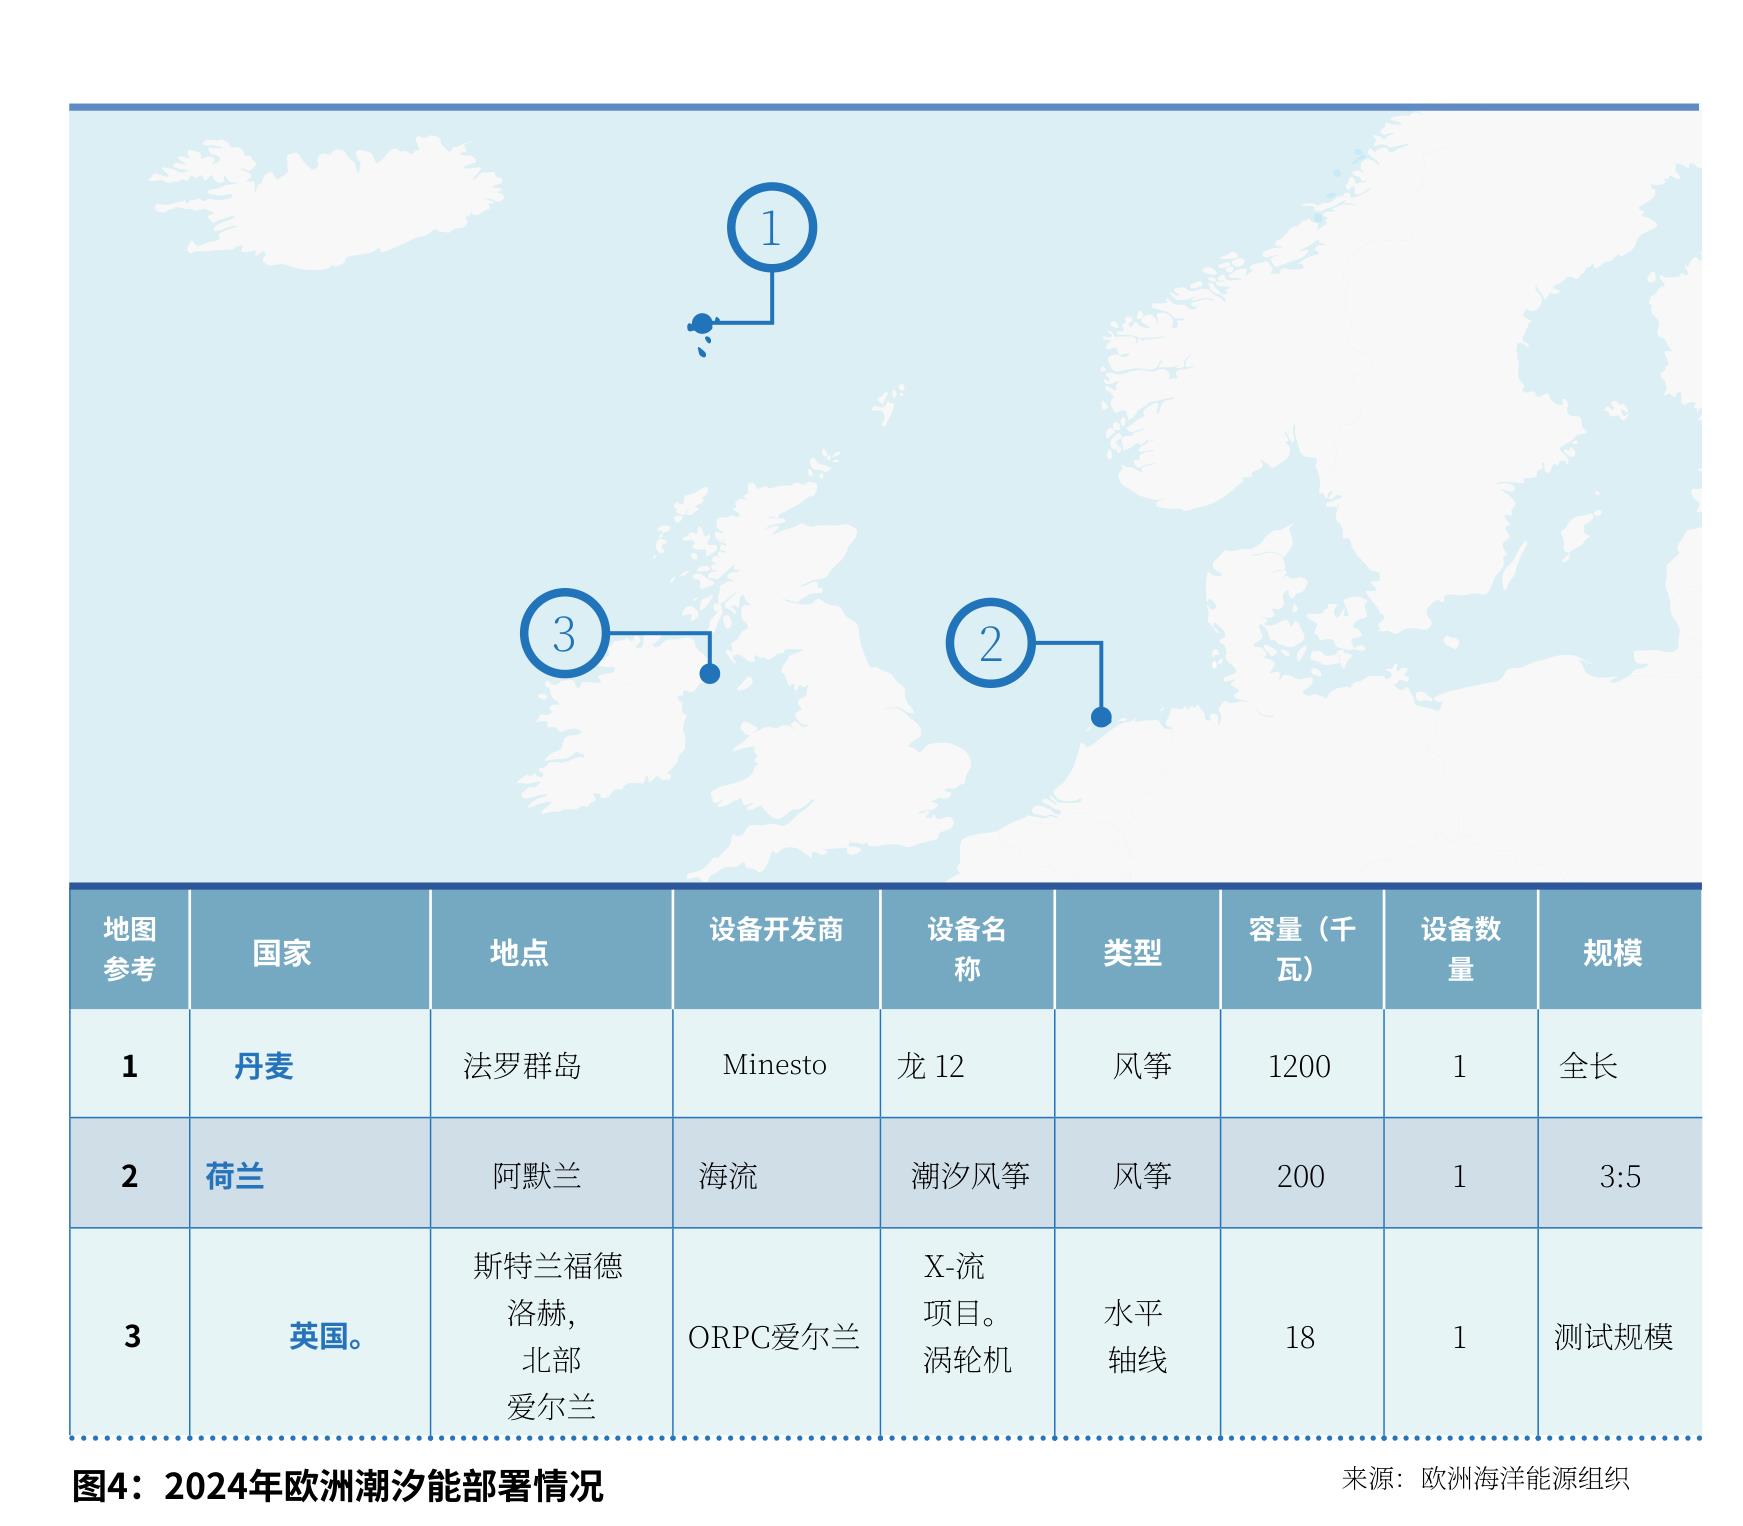
Task: Select the 容量（千瓦）column header
Action: point(1301,949)
